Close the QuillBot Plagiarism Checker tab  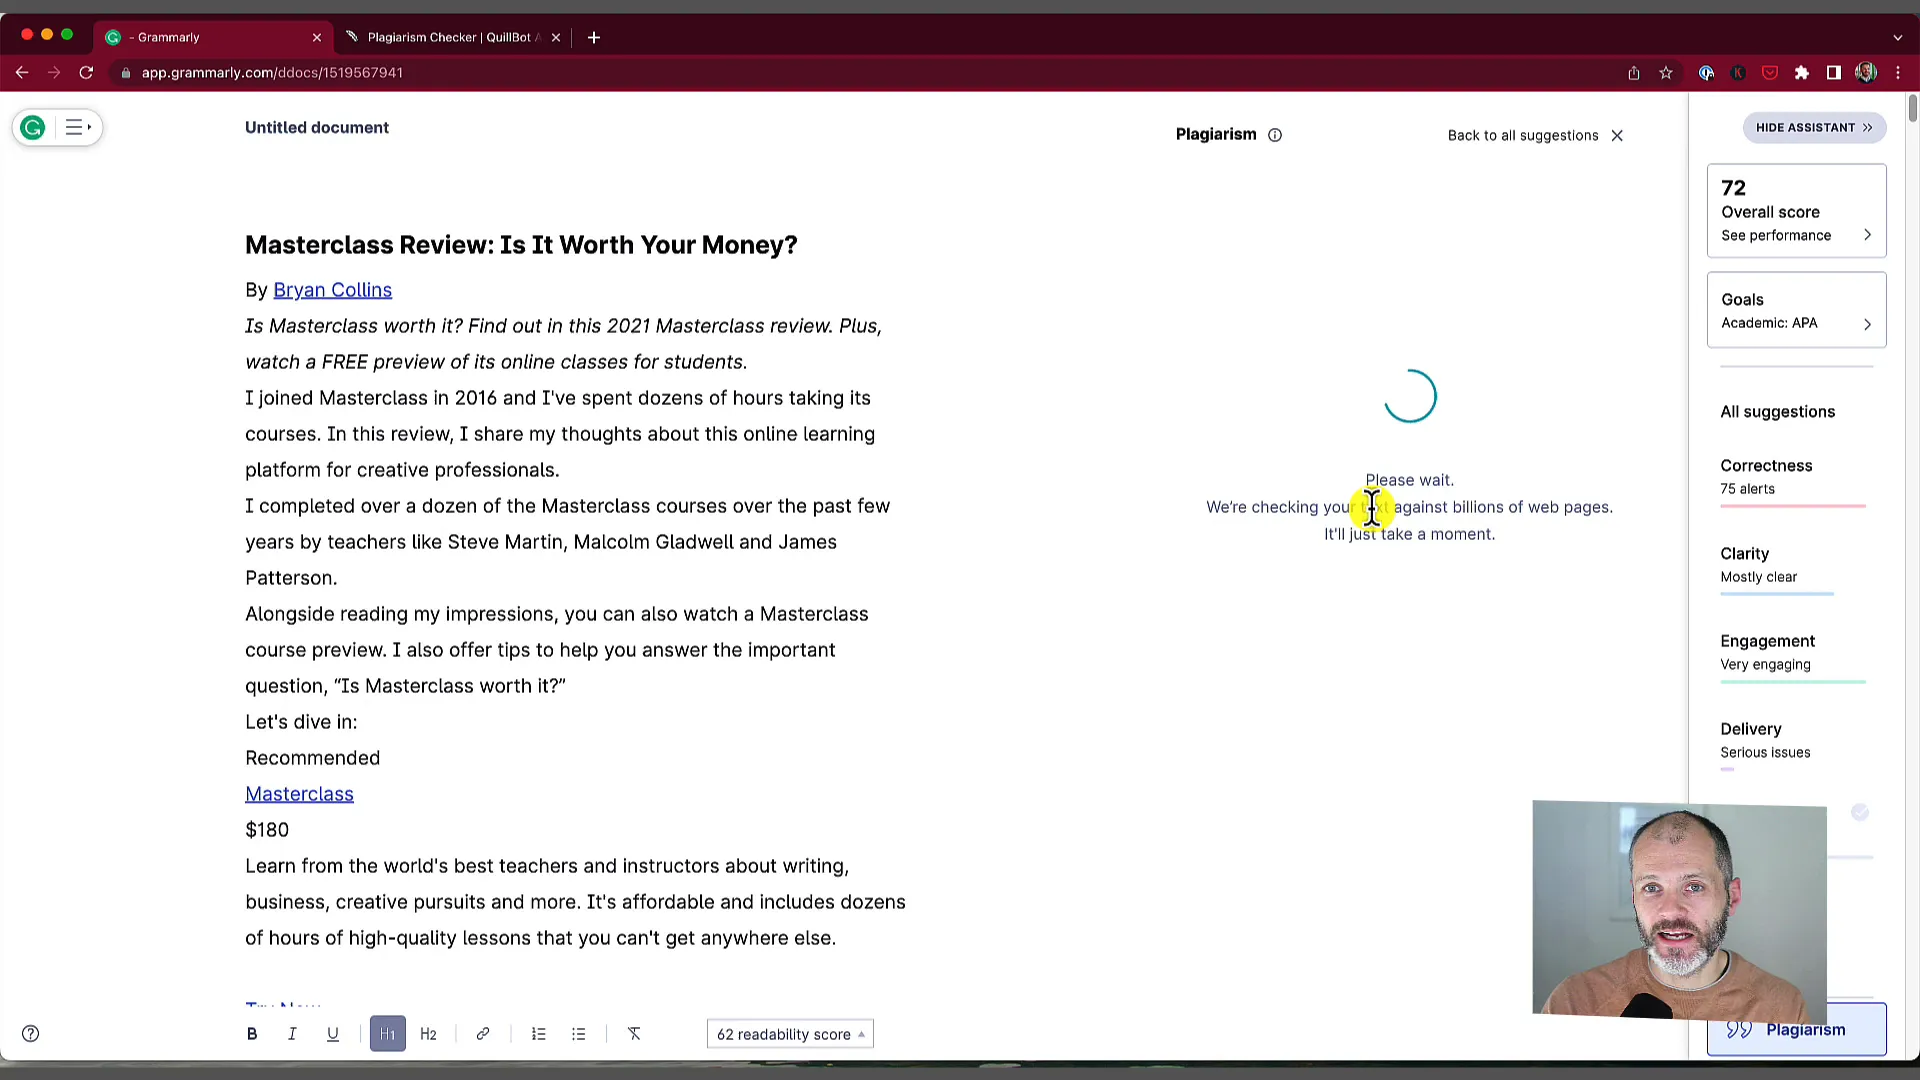point(556,37)
